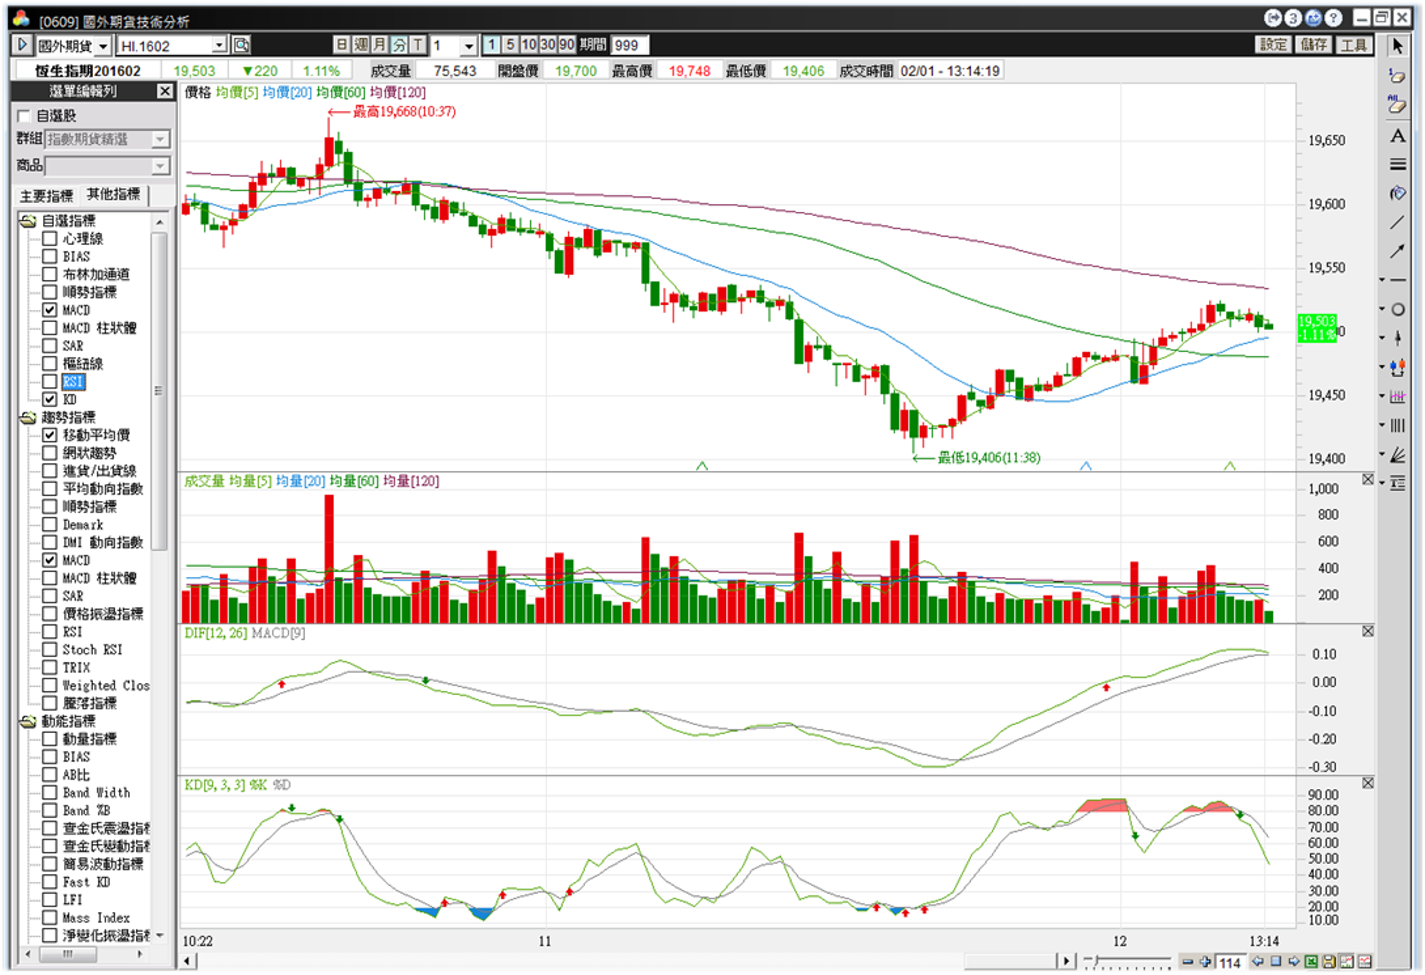The height and width of the screenshot is (975, 1425).
Task: Collapse the 動能指標 tree folder
Action: (x=27, y=721)
